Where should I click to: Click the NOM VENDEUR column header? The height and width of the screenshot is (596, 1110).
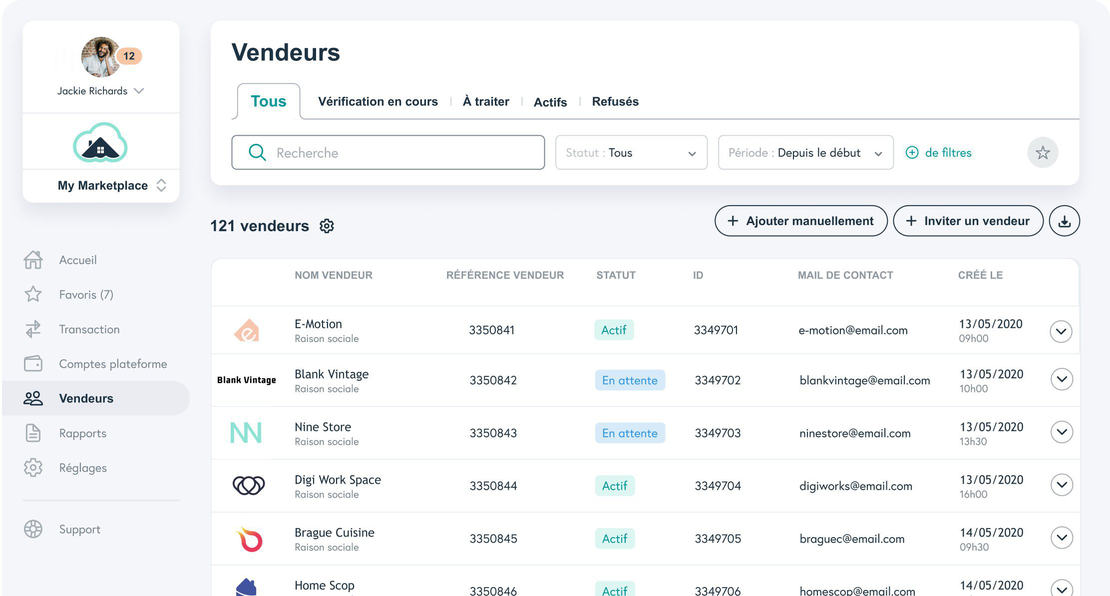pos(333,275)
